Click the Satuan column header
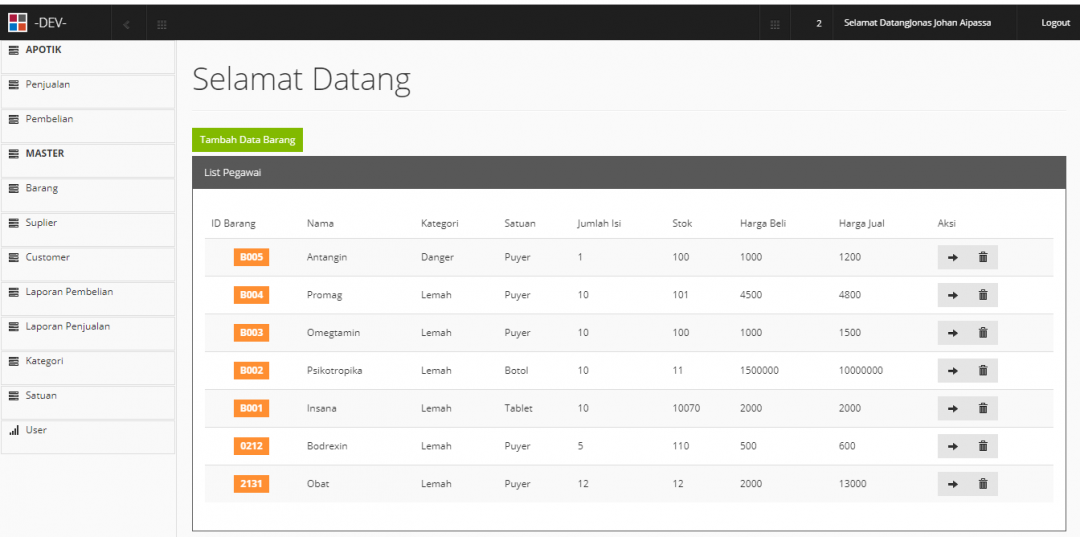The height and width of the screenshot is (537, 1080). pos(520,224)
